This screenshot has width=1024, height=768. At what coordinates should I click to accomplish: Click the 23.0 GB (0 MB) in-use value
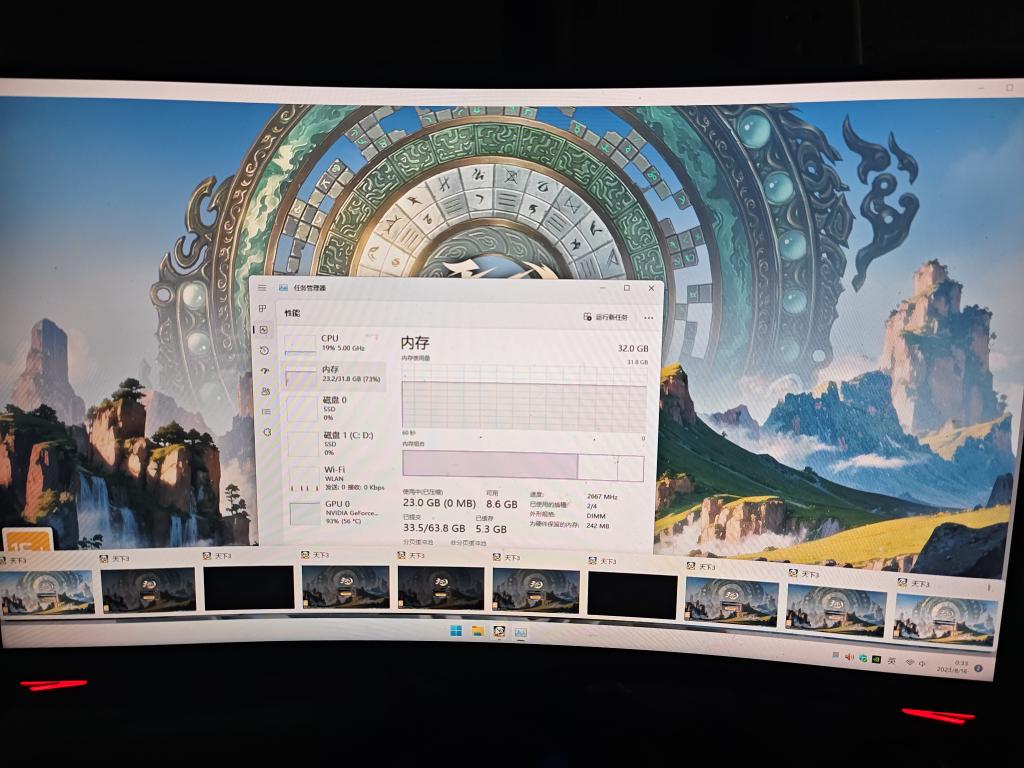[x=439, y=503]
